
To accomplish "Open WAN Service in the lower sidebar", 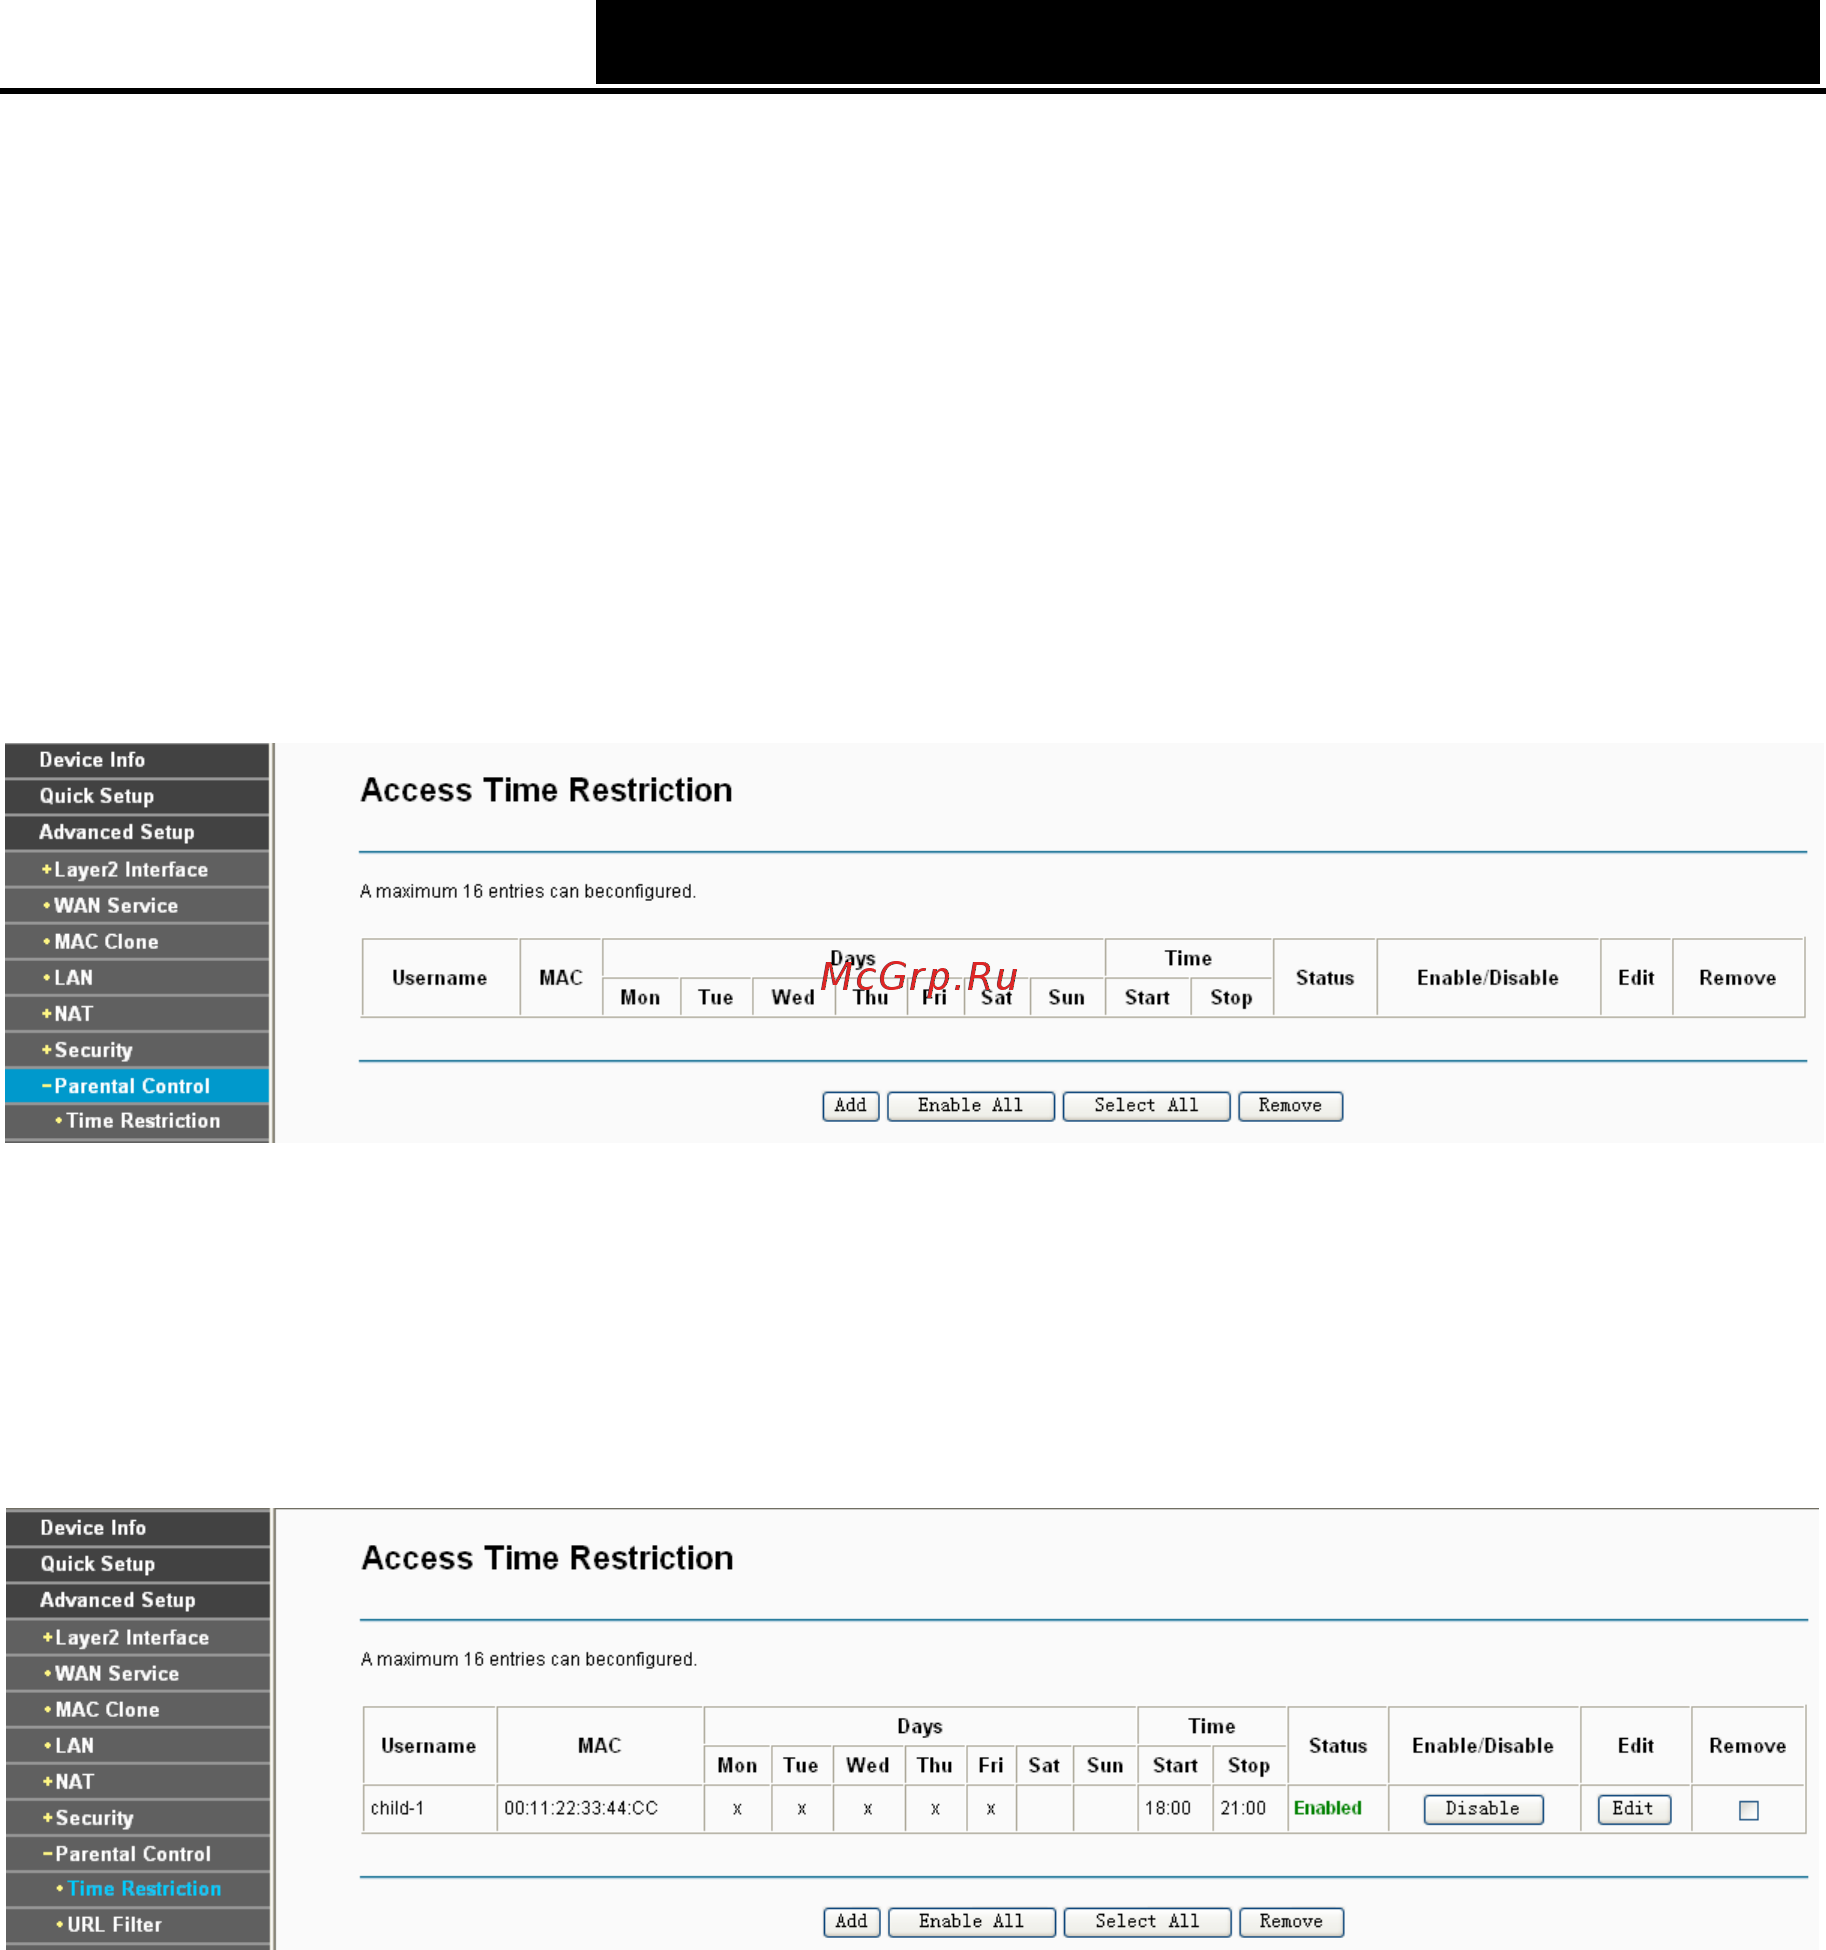I will pos(138,1673).
